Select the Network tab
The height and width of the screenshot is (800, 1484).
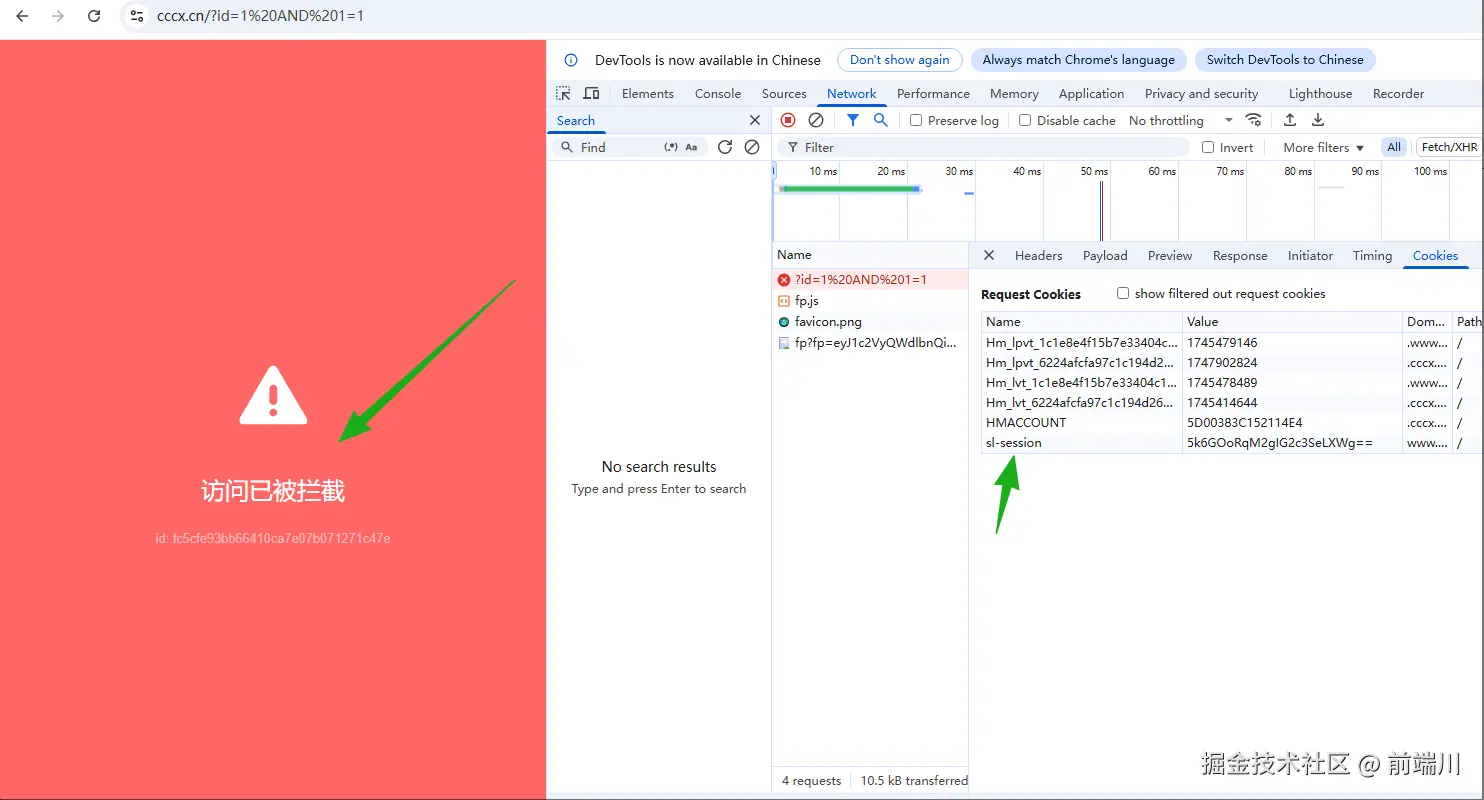[851, 93]
